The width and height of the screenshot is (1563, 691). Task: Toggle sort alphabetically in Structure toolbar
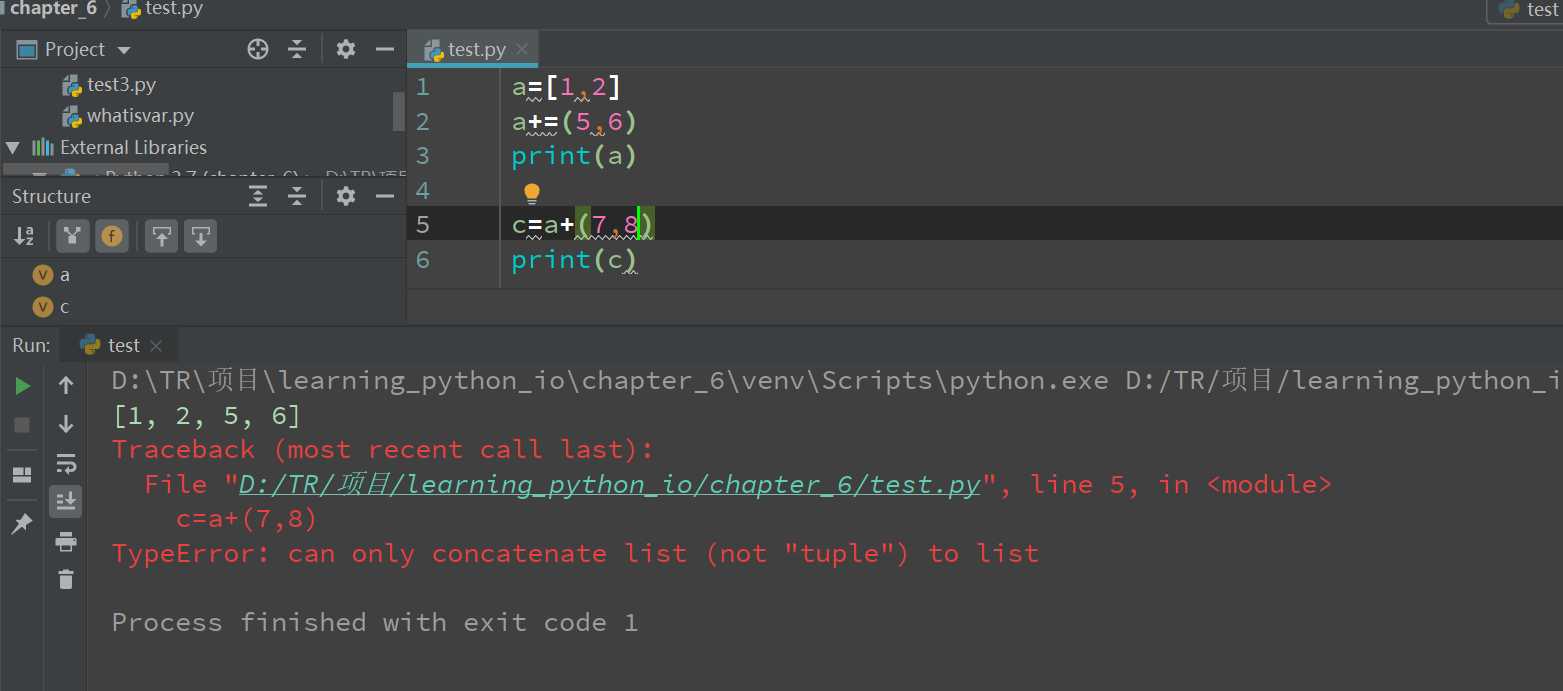(x=24, y=236)
